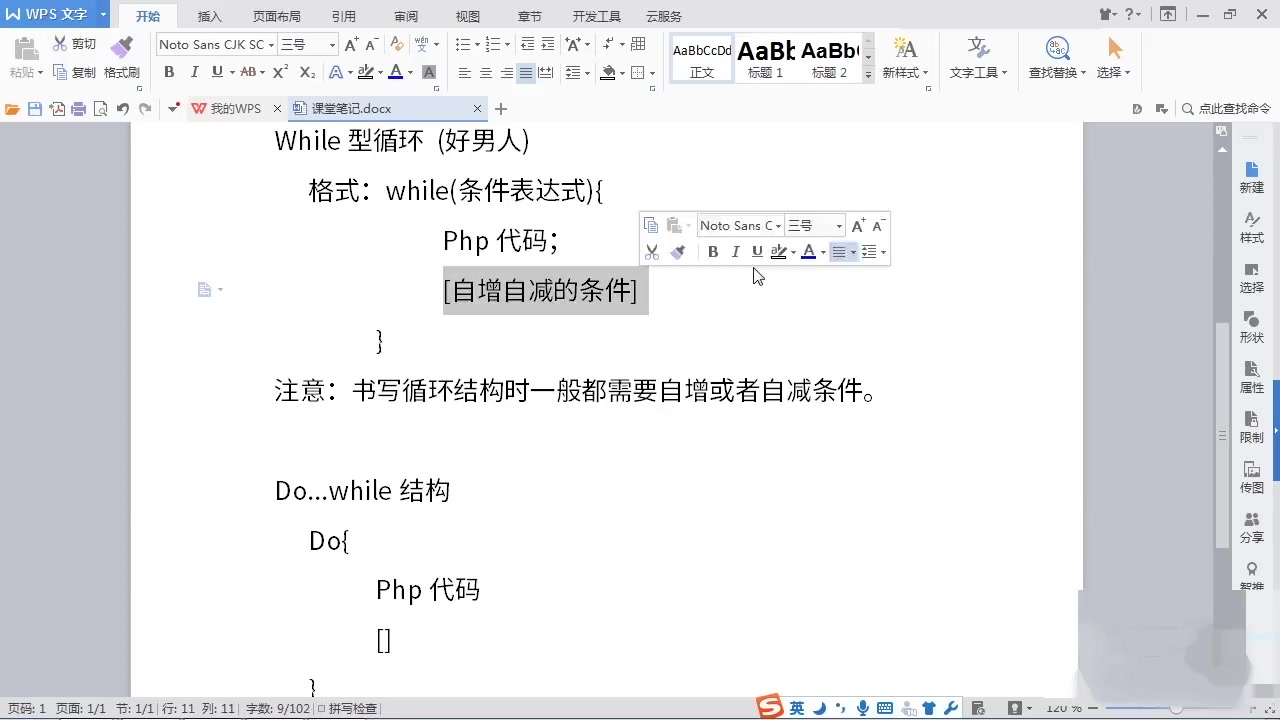Image resolution: width=1280 pixels, height=720 pixels.
Task: Toggle Underline in the ribbon
Action: [217, 72]
